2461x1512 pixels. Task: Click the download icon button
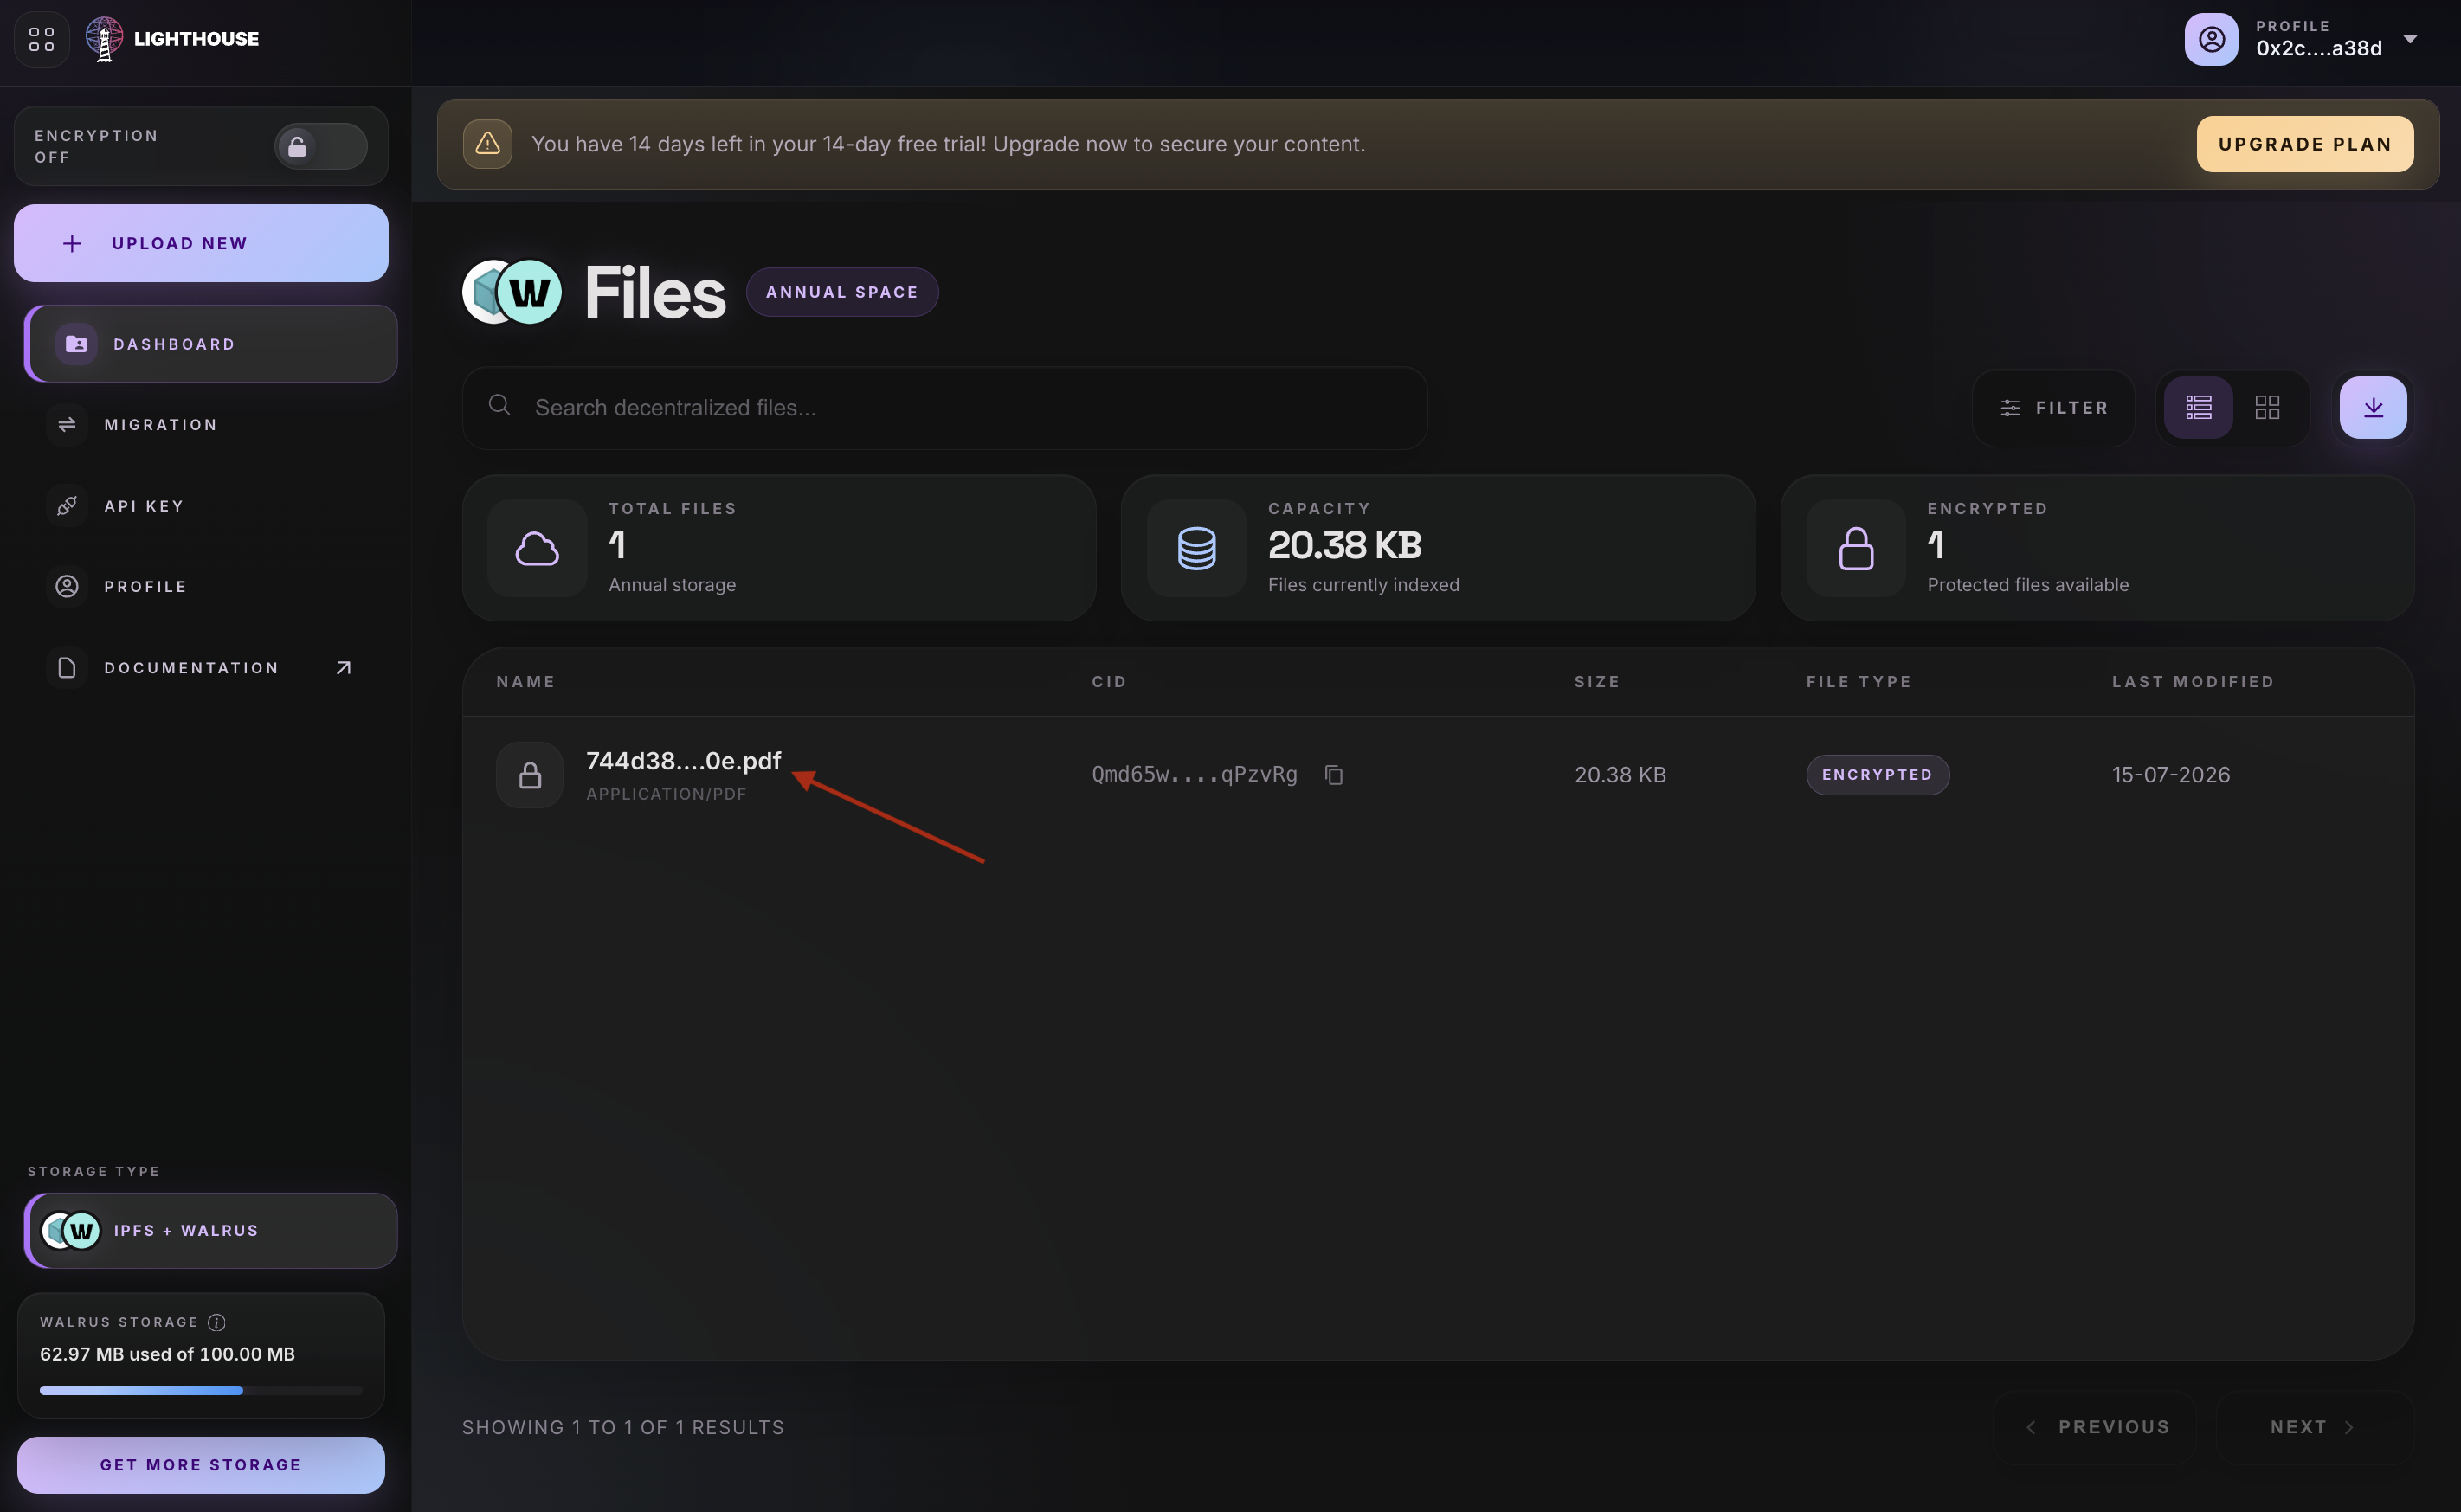[x=2373, y=407]
